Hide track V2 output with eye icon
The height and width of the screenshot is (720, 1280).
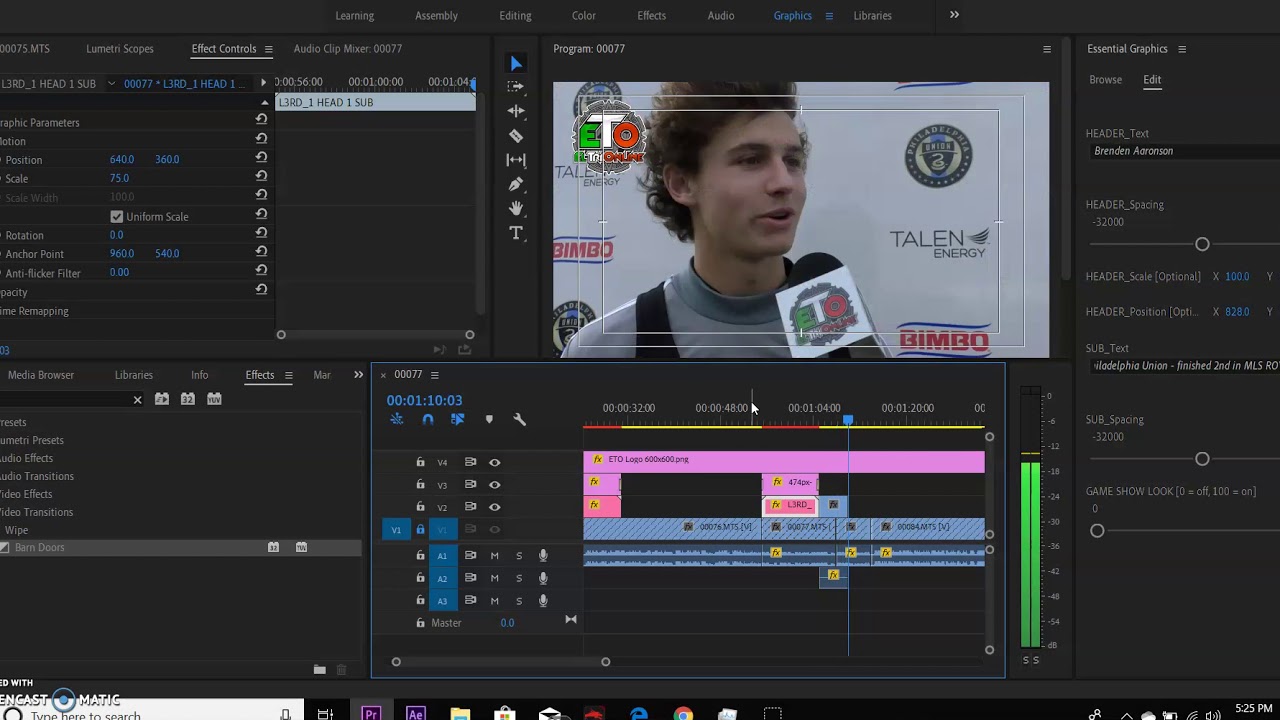[494, 507]
